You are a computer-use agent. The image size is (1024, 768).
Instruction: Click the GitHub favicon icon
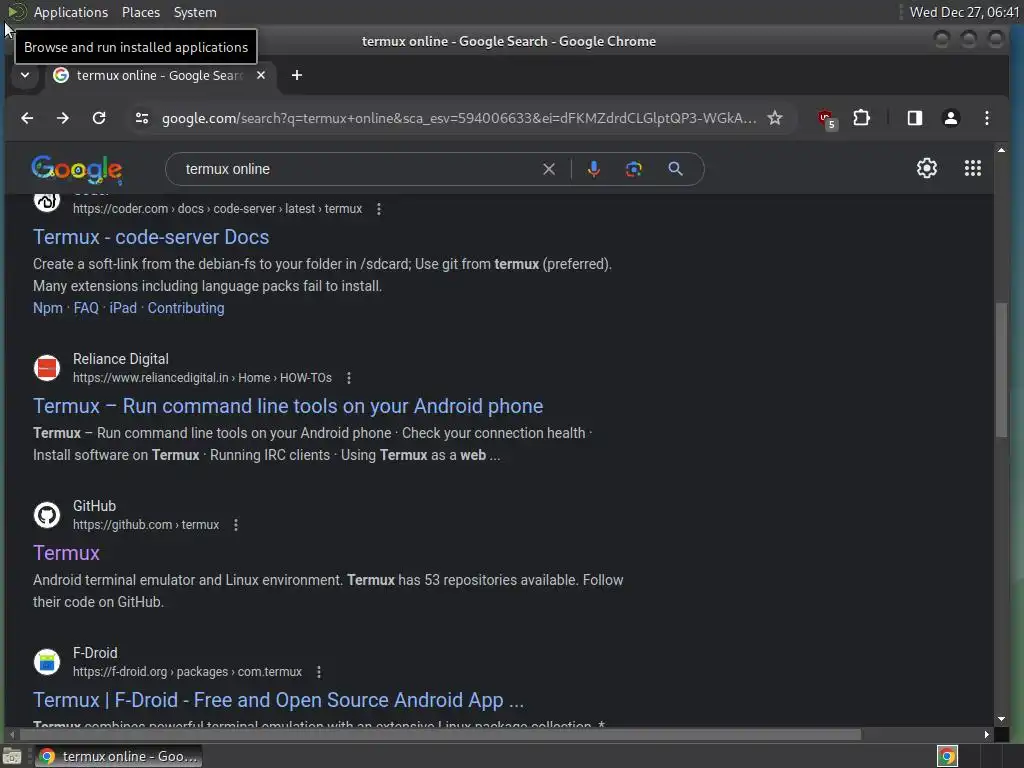47,515
